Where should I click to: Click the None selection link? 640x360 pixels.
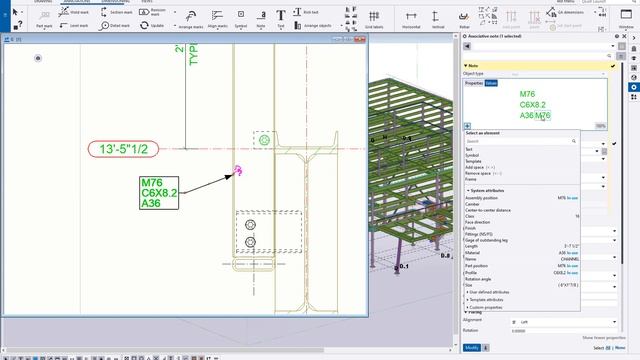tap(620, 348)
